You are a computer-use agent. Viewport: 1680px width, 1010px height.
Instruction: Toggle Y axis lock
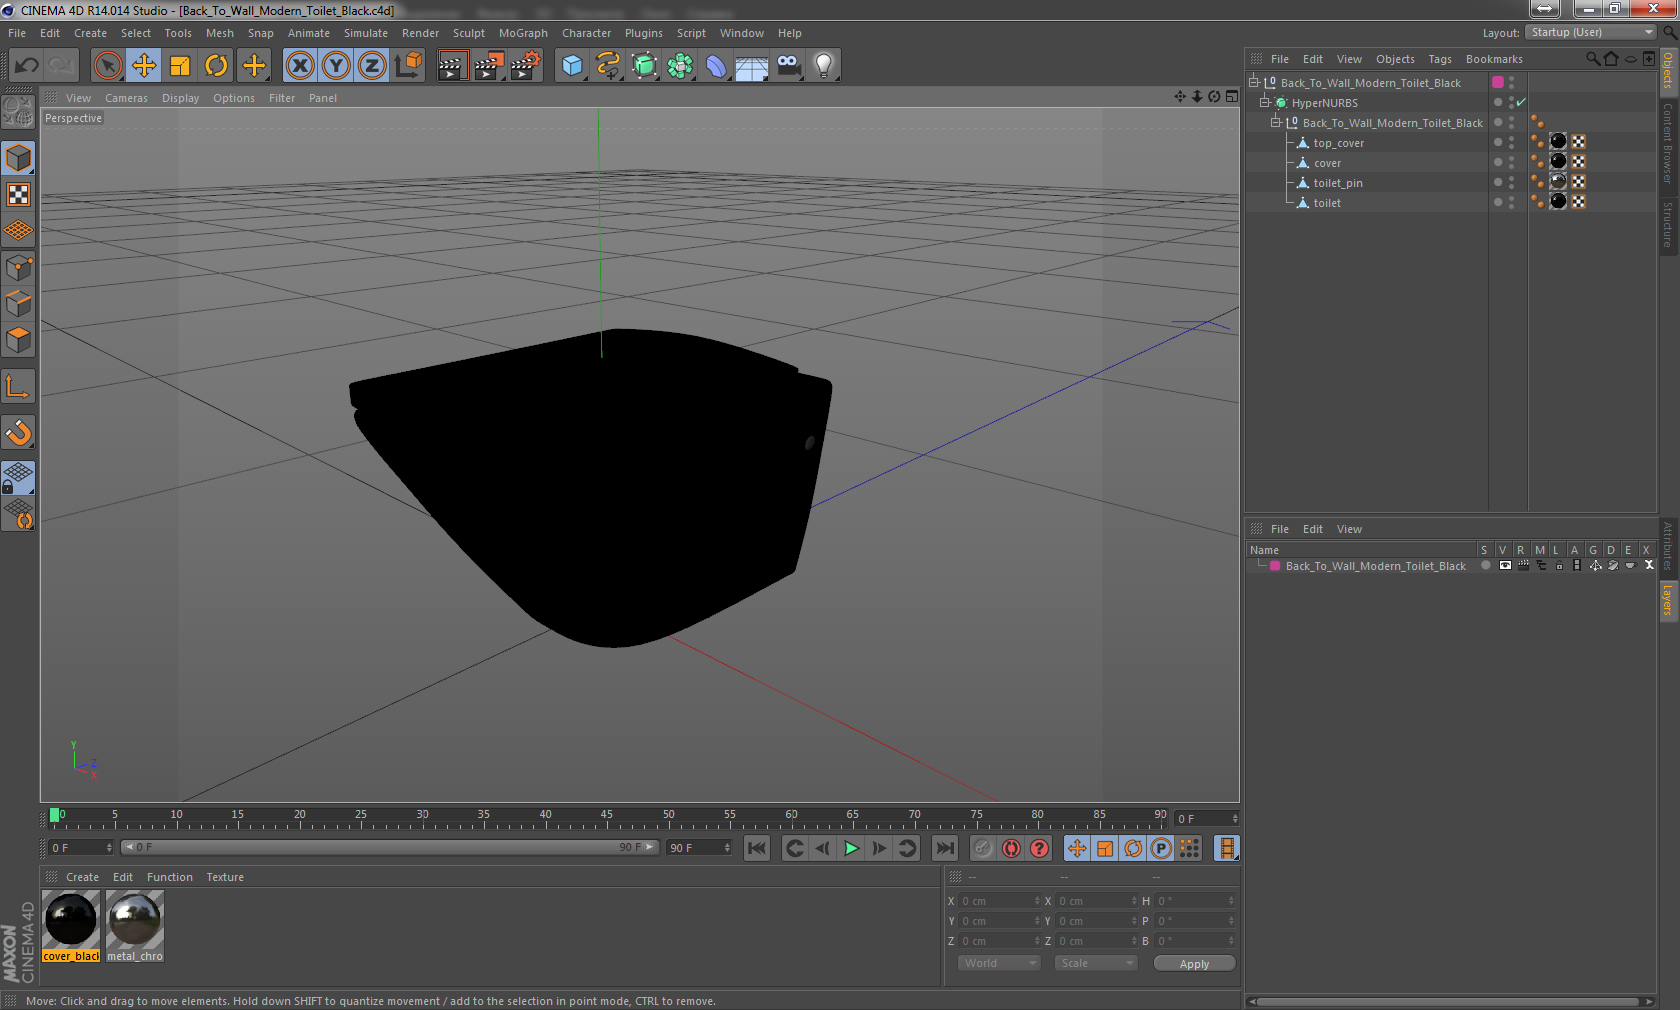pos(336,66)
